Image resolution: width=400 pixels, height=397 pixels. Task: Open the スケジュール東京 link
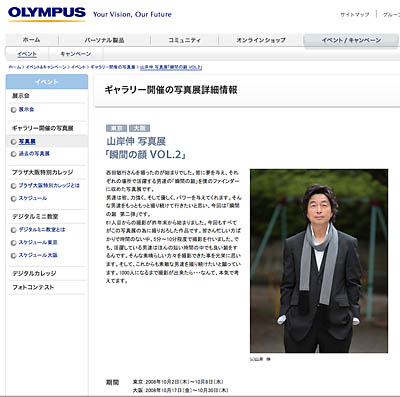point(38,242)
